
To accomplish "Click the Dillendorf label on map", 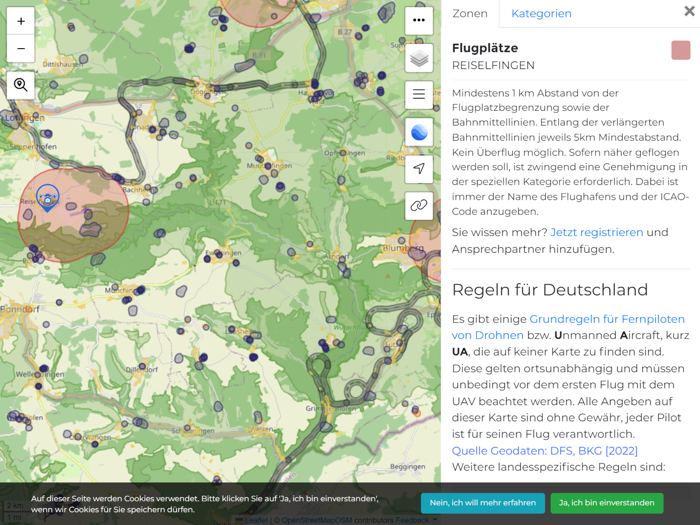I will (x=142, y=370).
